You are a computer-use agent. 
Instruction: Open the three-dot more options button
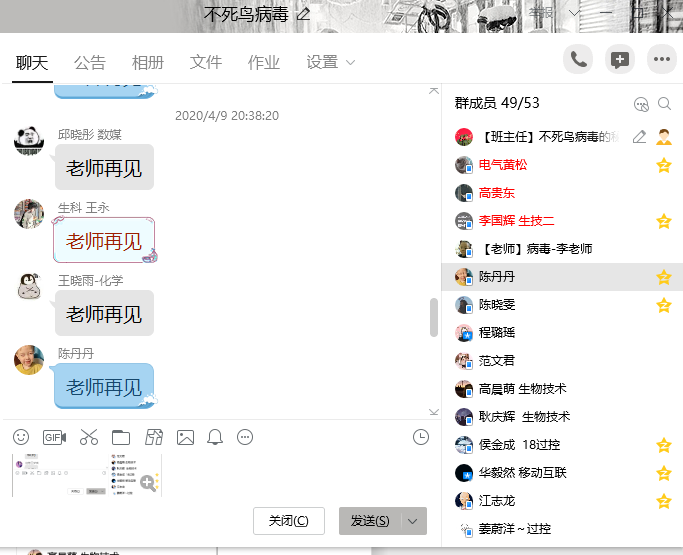pyautogui.click(x=662, y=60)
